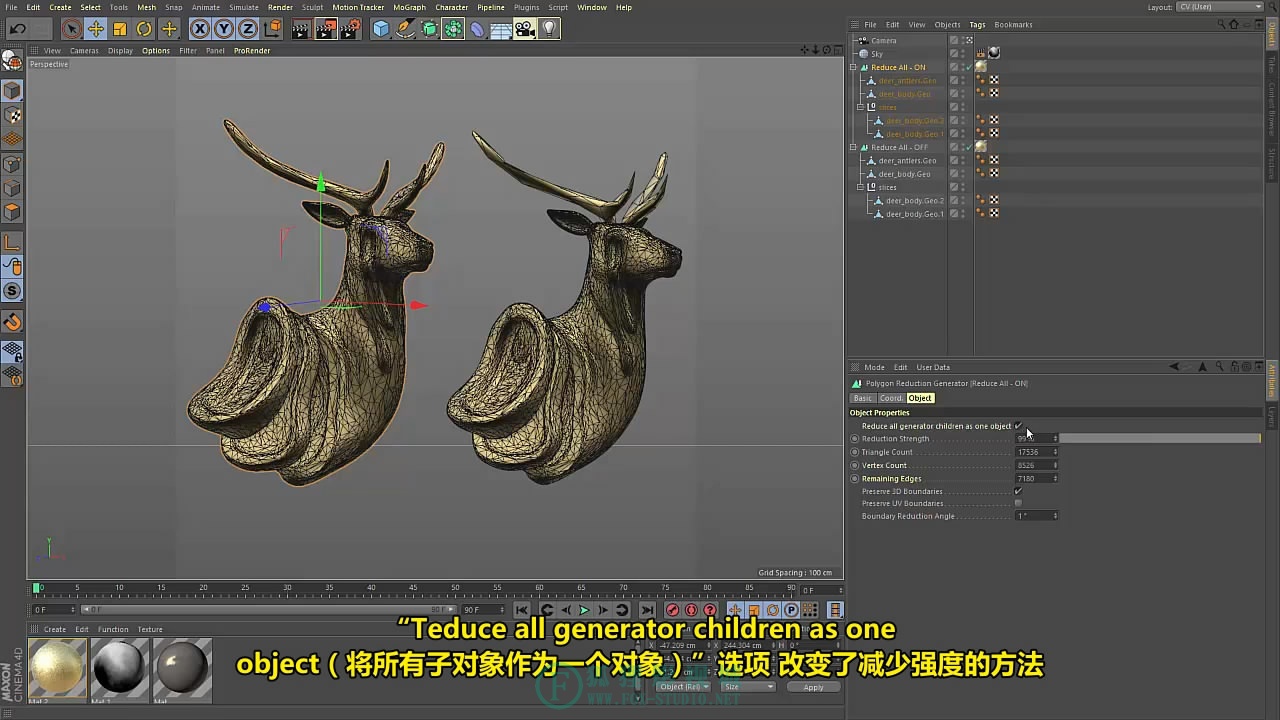Image resolution: width=1280 pixels, height=720 pixels.
Task: Toggle the layer box for the Camera object
Action: [954, 41]
